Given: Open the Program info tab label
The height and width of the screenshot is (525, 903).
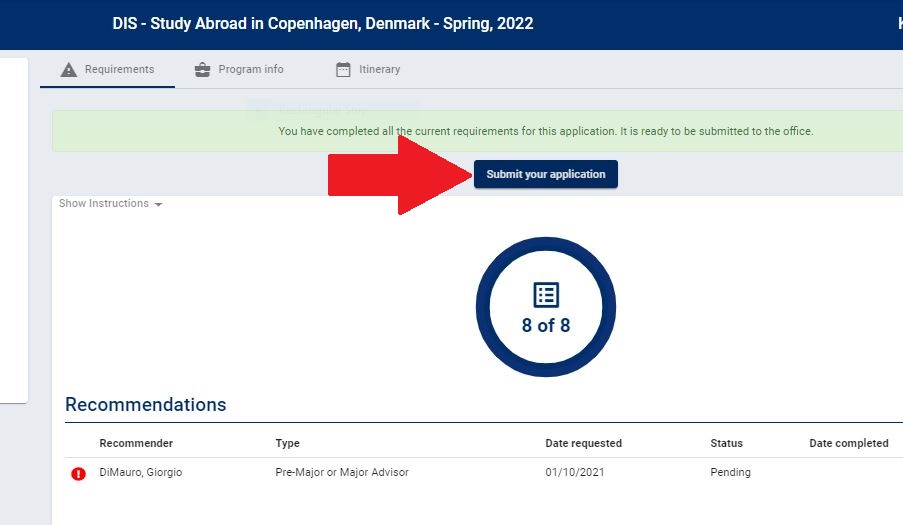Looking at the screenshot, I should 251,70.
